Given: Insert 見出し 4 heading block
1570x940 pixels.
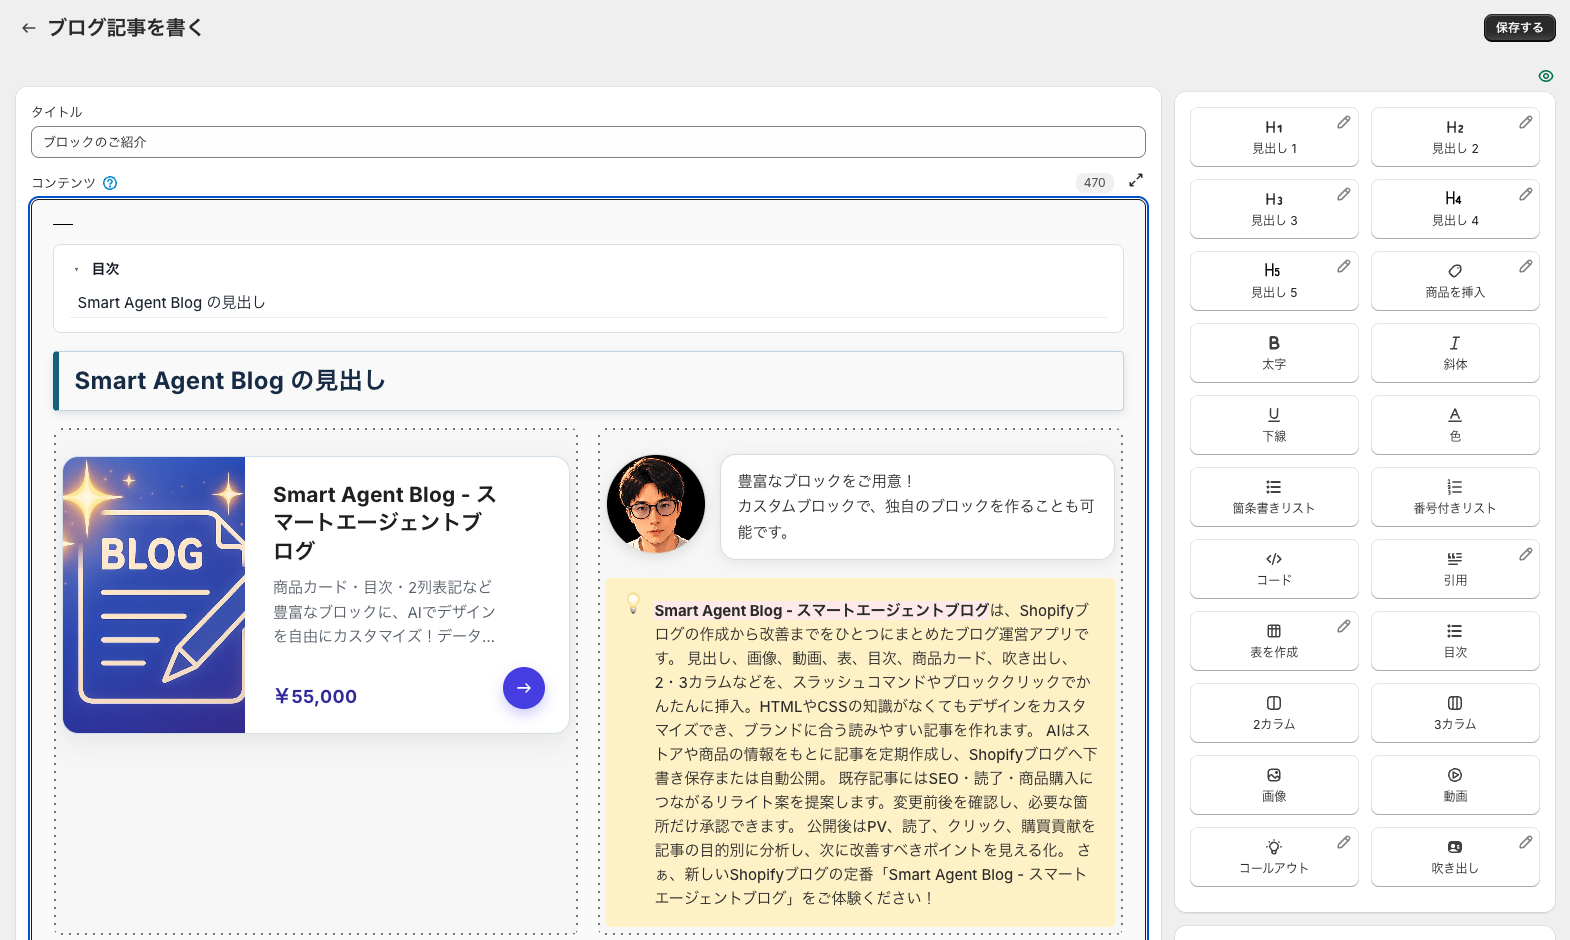Looking at the screenshot, I should pyautogui.click(x=1455, y=209).
